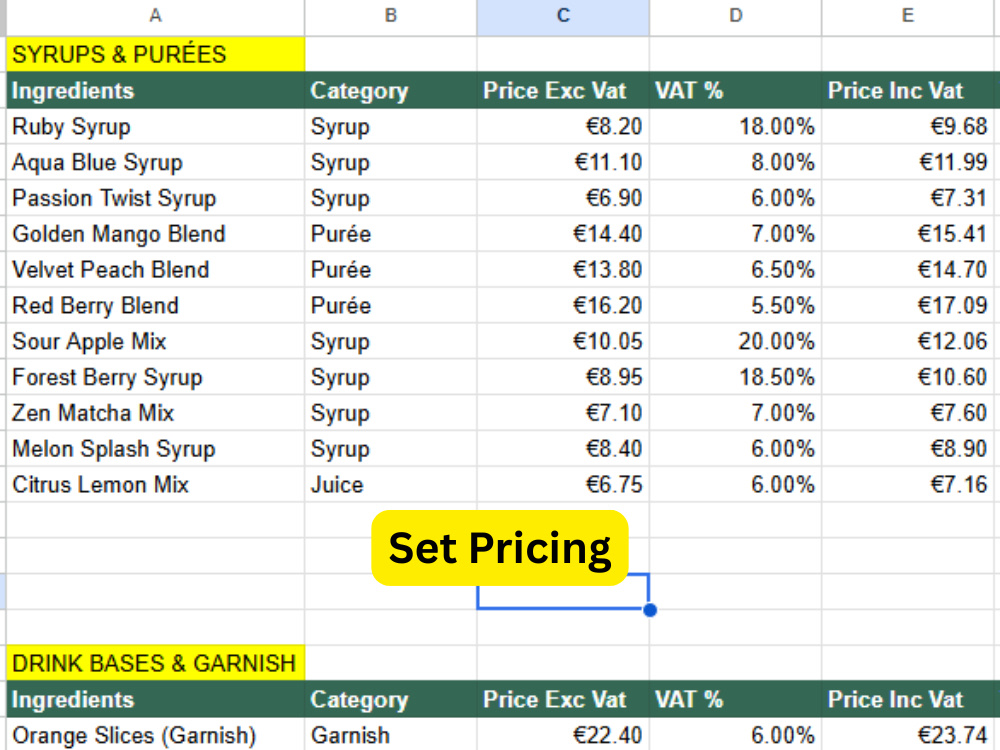1000x750 pixels.
Task: Select the SYRUPS & PURÉES title cell
Action: [x=155, y=54]
